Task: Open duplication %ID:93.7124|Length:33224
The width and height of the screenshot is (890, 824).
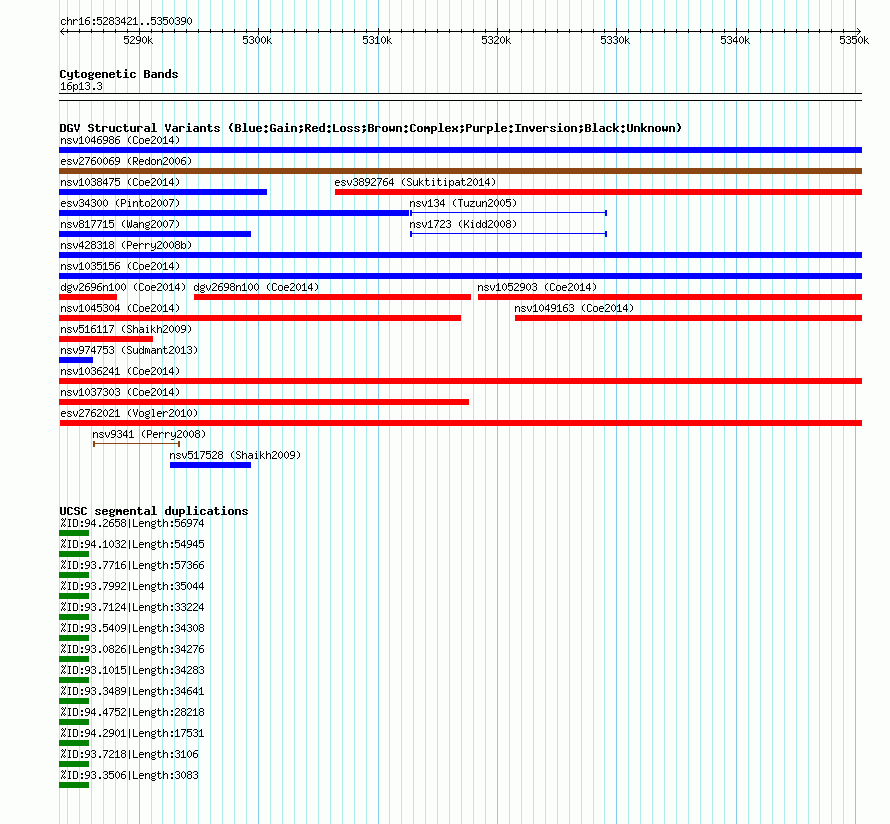Action: [132, 607]
